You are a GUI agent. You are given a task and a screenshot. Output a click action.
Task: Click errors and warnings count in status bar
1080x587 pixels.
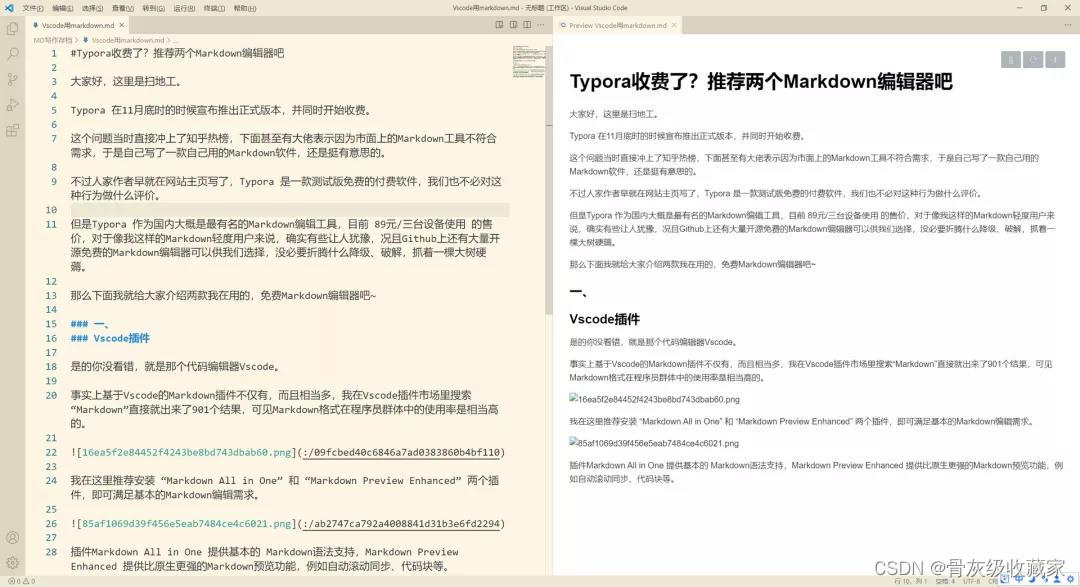pyautogui.click(x=21, y=581)
